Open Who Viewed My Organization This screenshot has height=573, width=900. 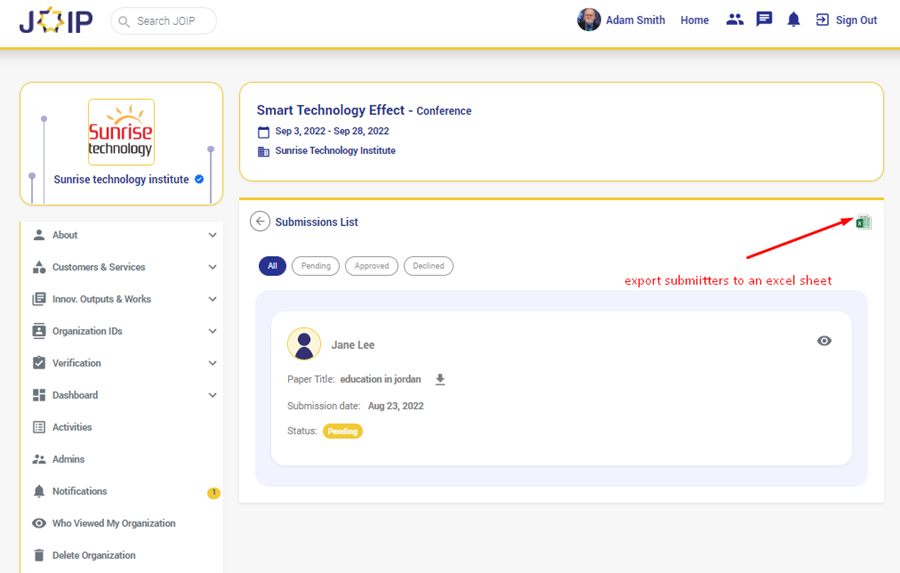[x=113, y=523]
